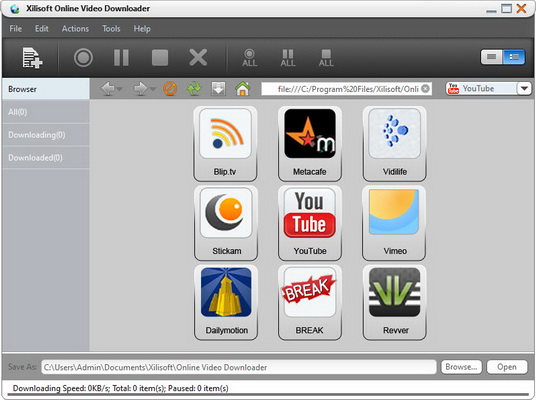
Task: Click the New Download add-task icon
Action: click(x=32, y=58)
